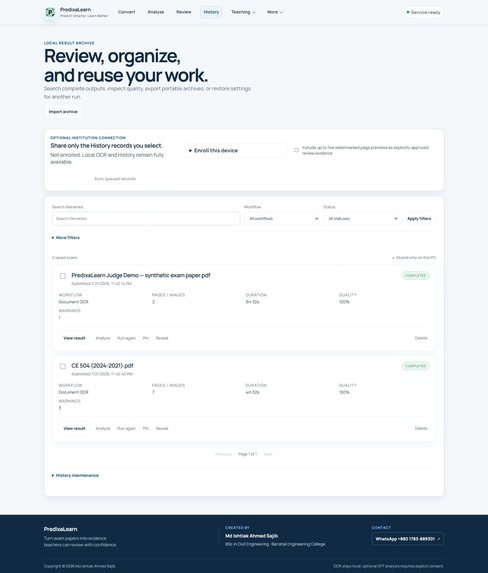Click Completed badge on PredixaLearn Judge Demo
Viewport: 488px width, 573px height.
point(416,276)
